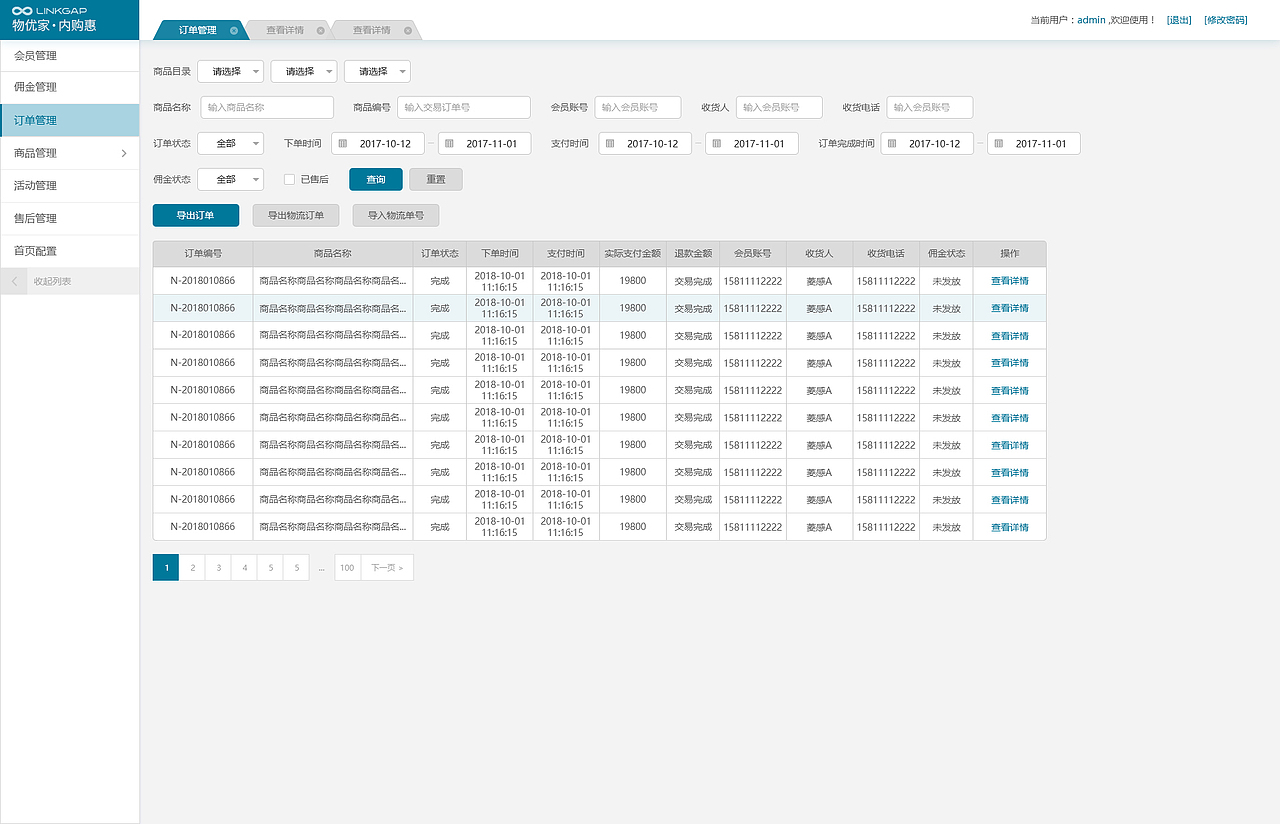Close the 订单管理 tab
This screenshot has height=824, width=1280.
(x=234, y=31)
